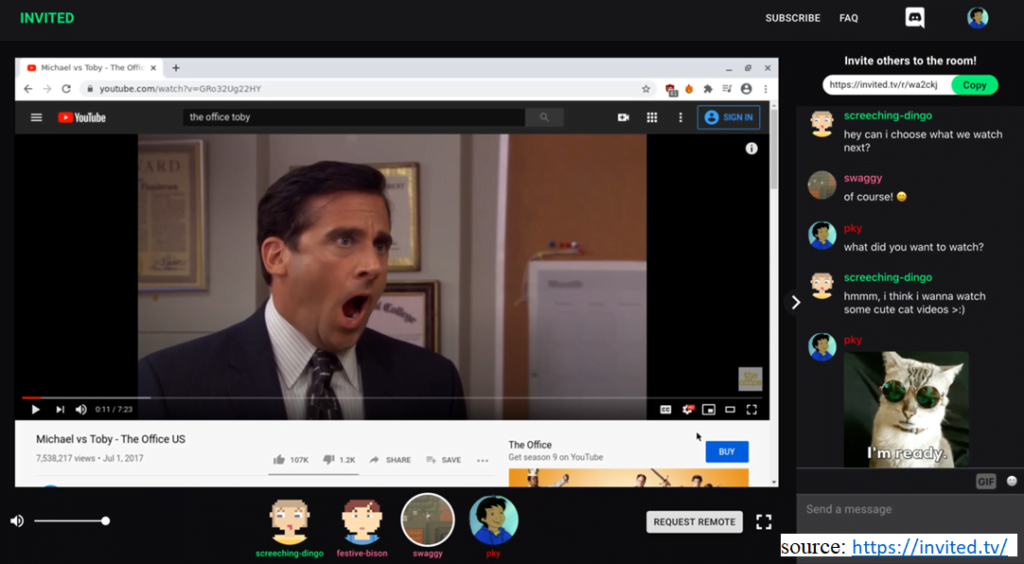
Task: Close the Michael vs Toby tab
Action: pyautogui.click(x=153, y=68)
